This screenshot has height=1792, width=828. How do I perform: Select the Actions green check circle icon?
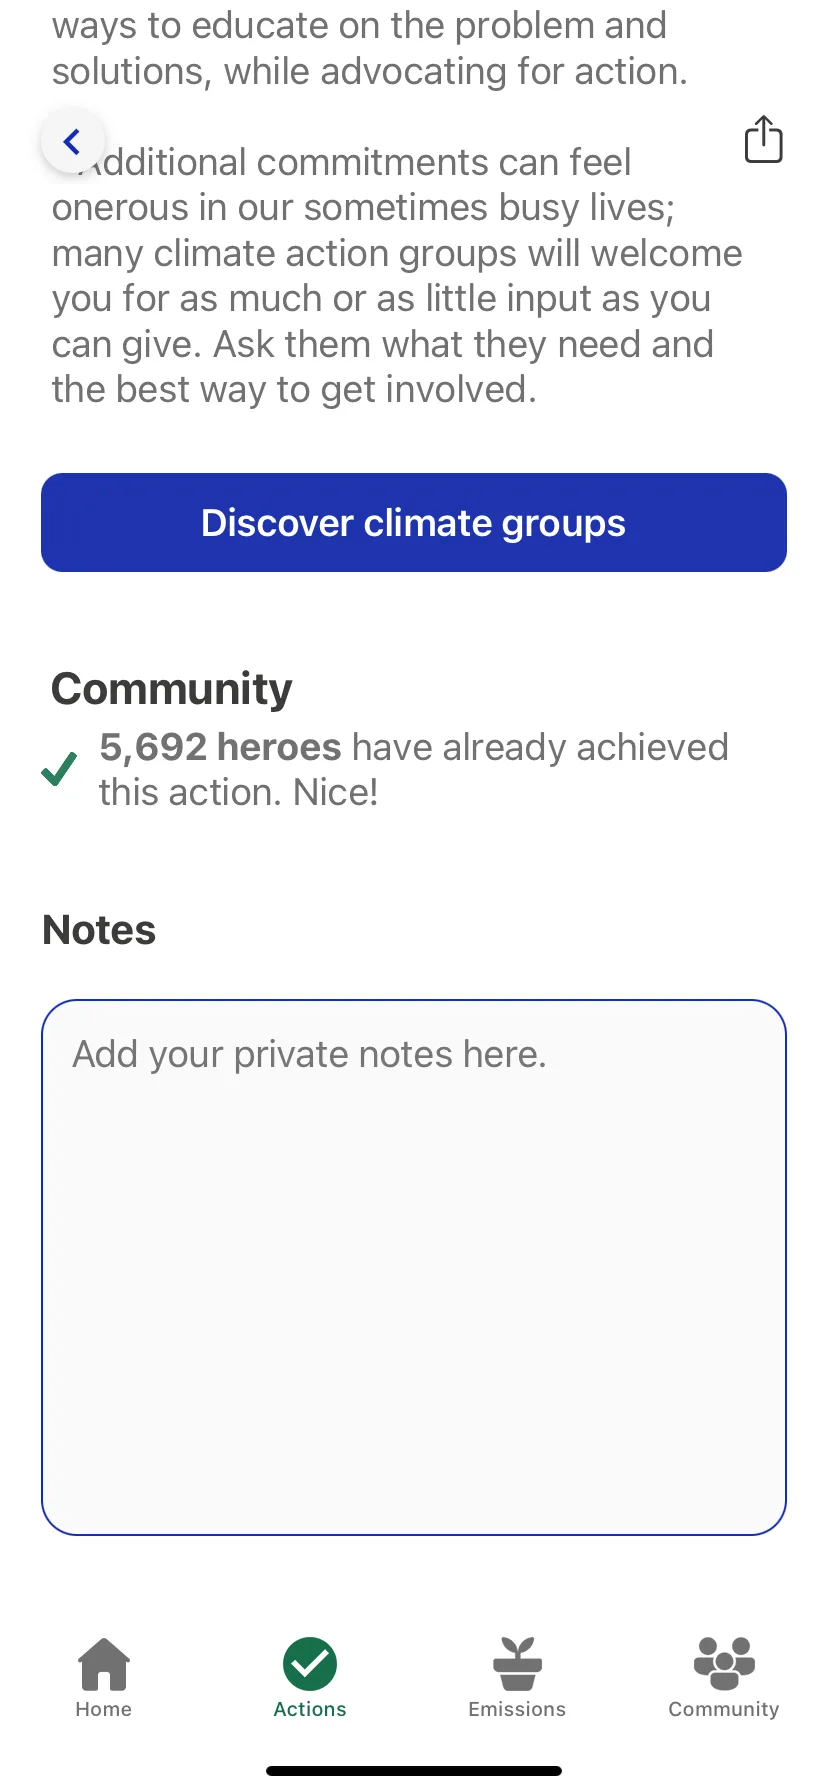(x=310, y=1664)
